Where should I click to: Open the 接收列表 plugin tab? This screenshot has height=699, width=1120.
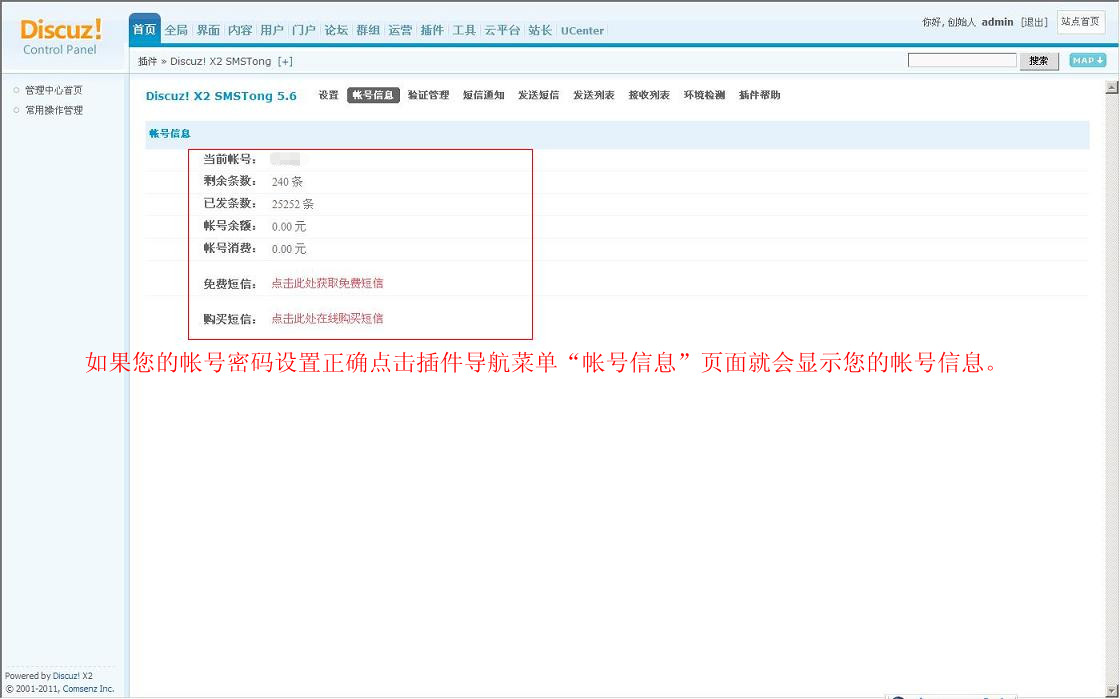(x=649, y=95)
